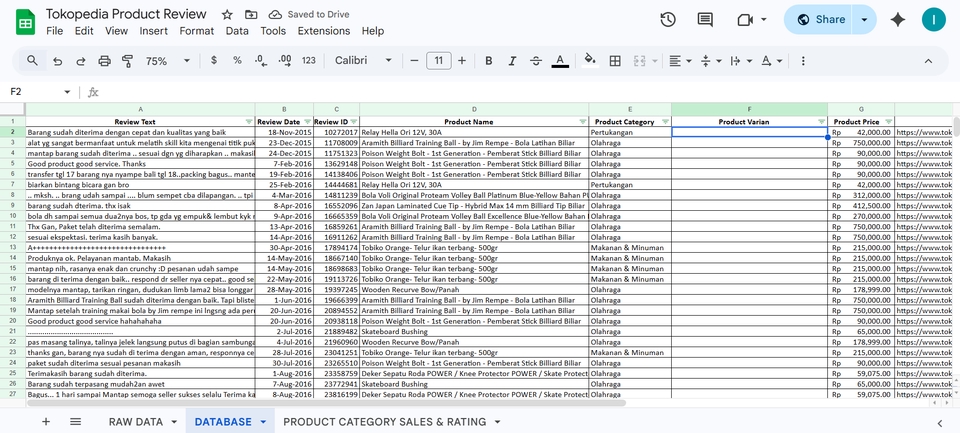Open the Format menu

pyautogui.click(x=197, y=31)
